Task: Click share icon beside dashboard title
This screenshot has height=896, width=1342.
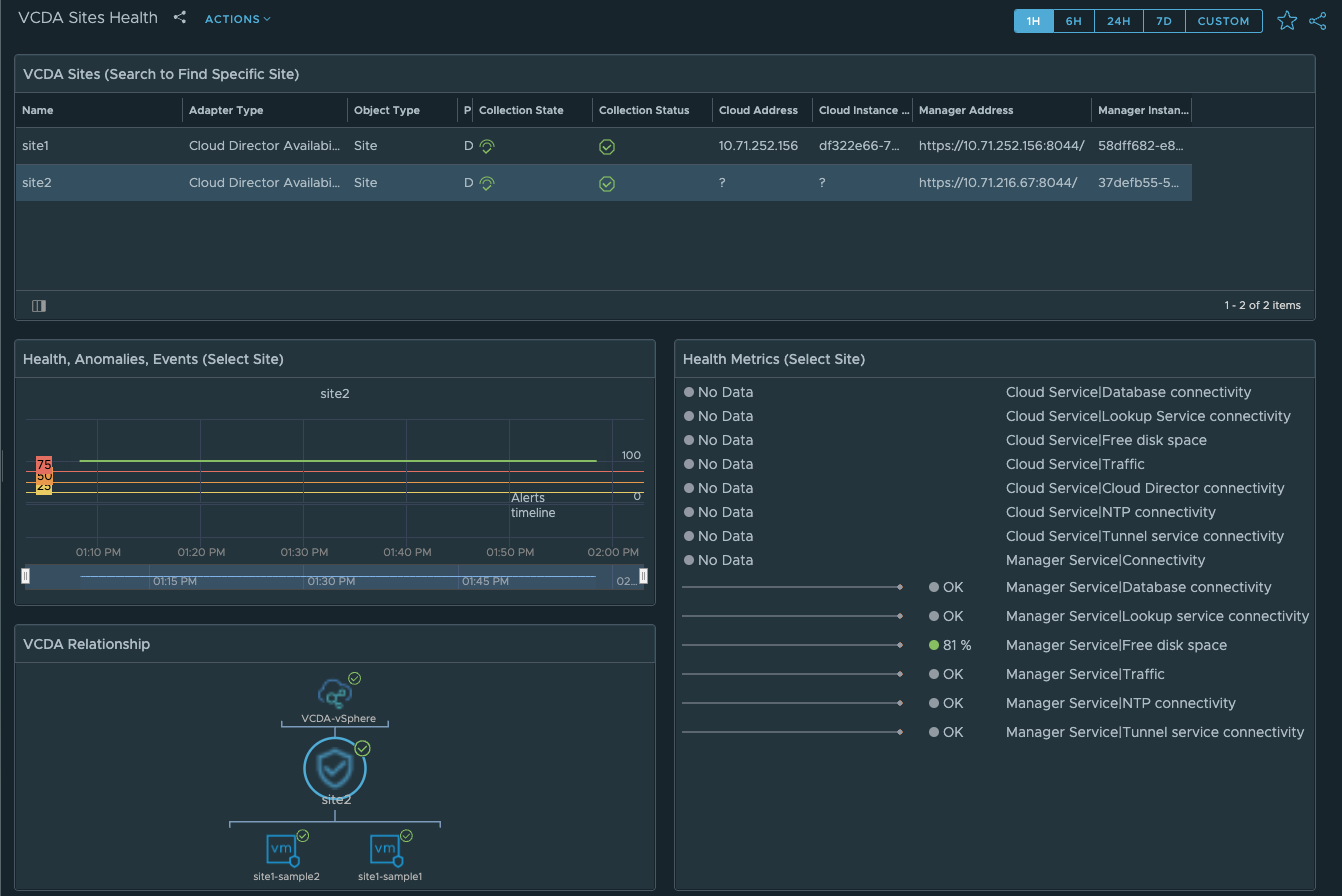Action: [180, 18]
